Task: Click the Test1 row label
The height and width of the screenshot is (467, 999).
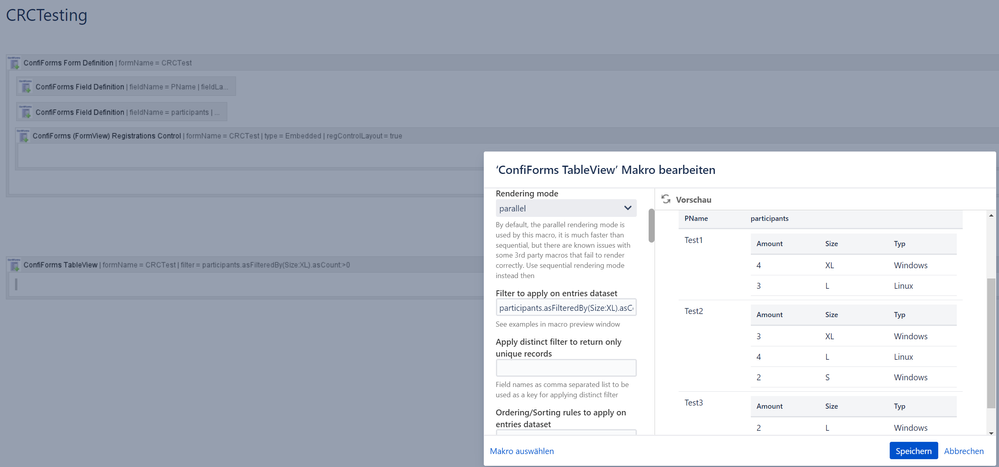Action: [695, 240]
